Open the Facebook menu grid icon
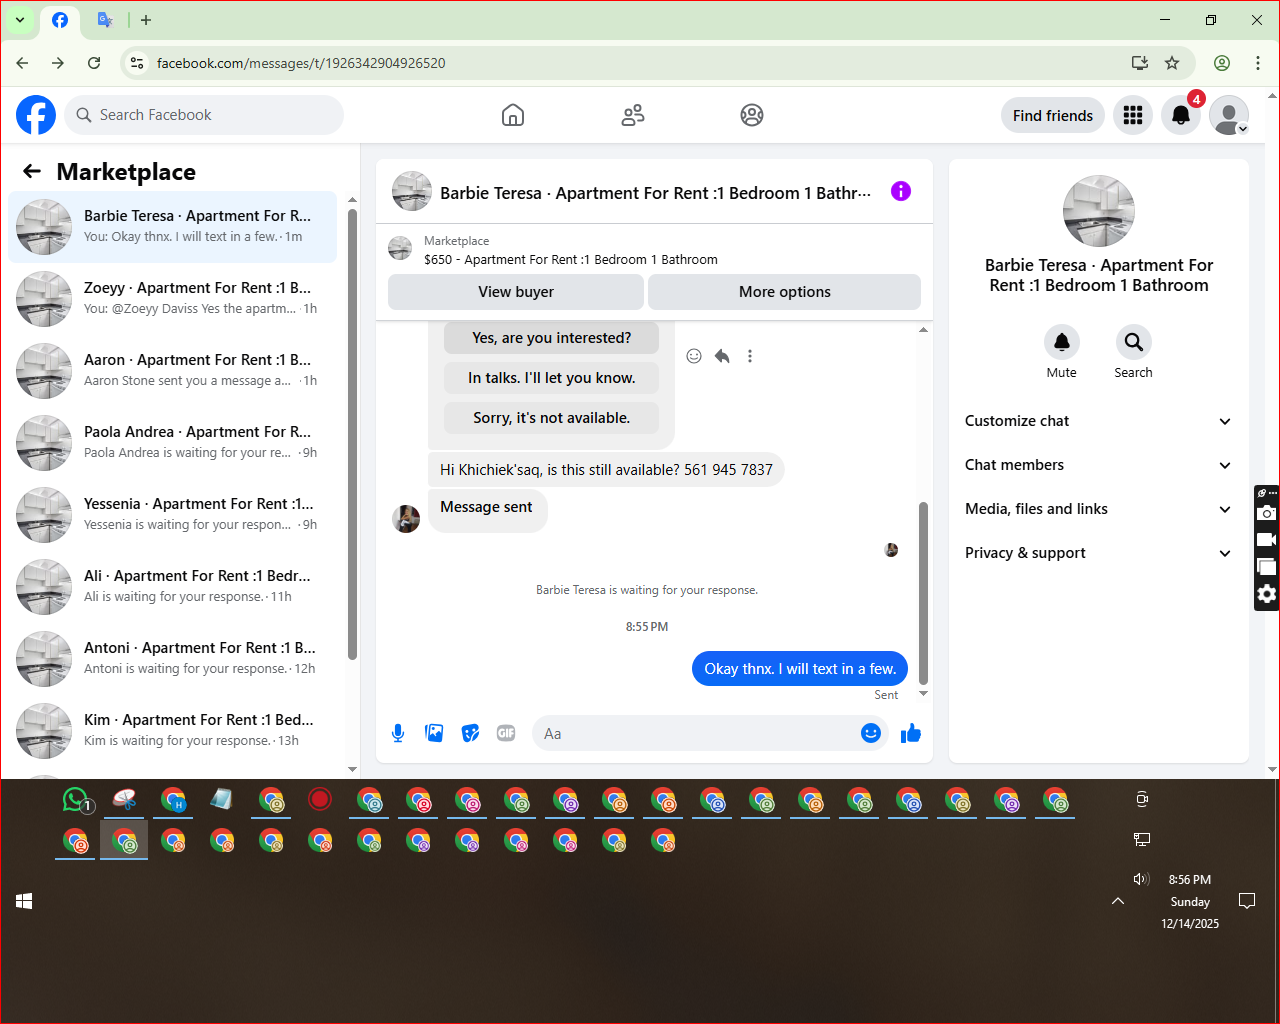This screenshot has width=1280, height=1024. click(x=1133, y=115)
